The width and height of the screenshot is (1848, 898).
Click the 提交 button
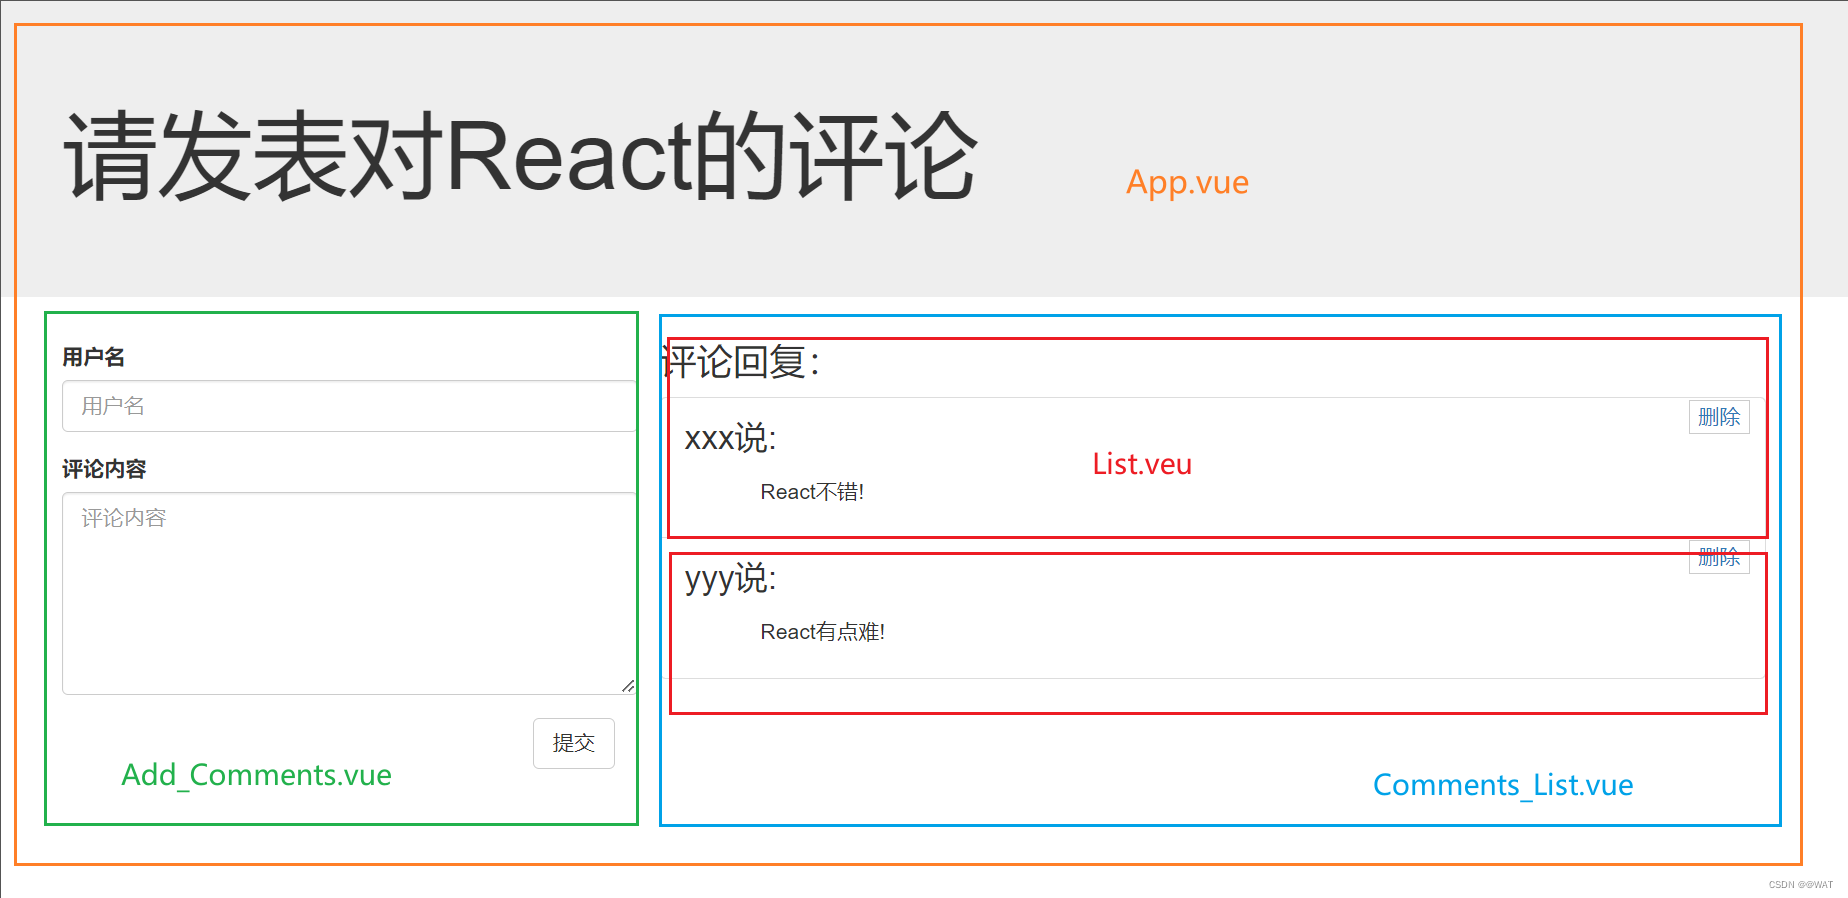(x=574, y=743)
